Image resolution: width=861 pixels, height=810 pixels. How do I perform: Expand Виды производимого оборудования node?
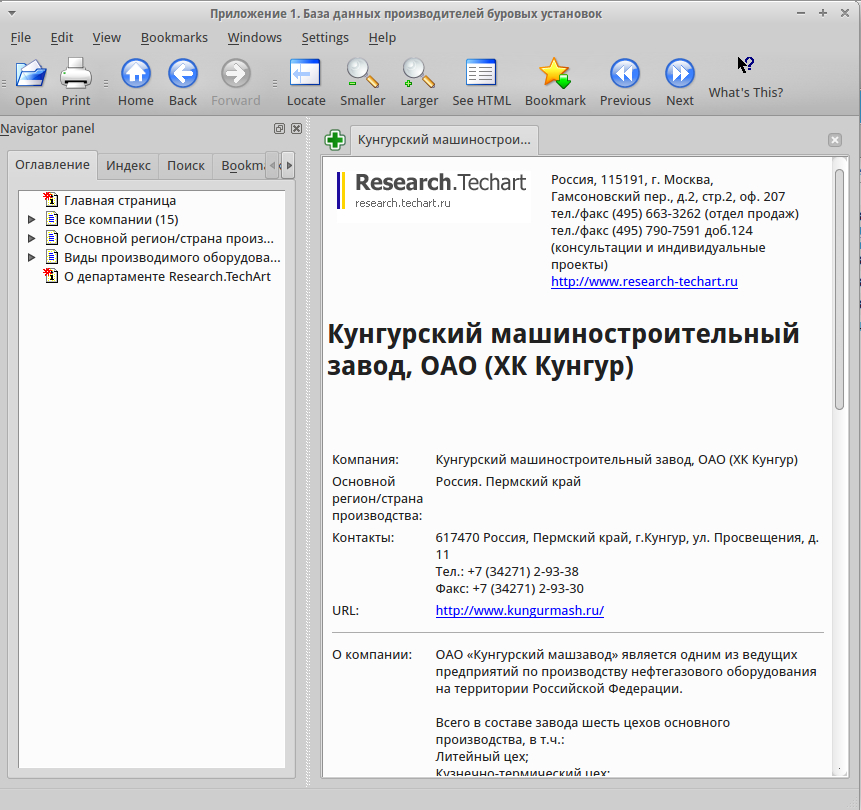point(31,258)
